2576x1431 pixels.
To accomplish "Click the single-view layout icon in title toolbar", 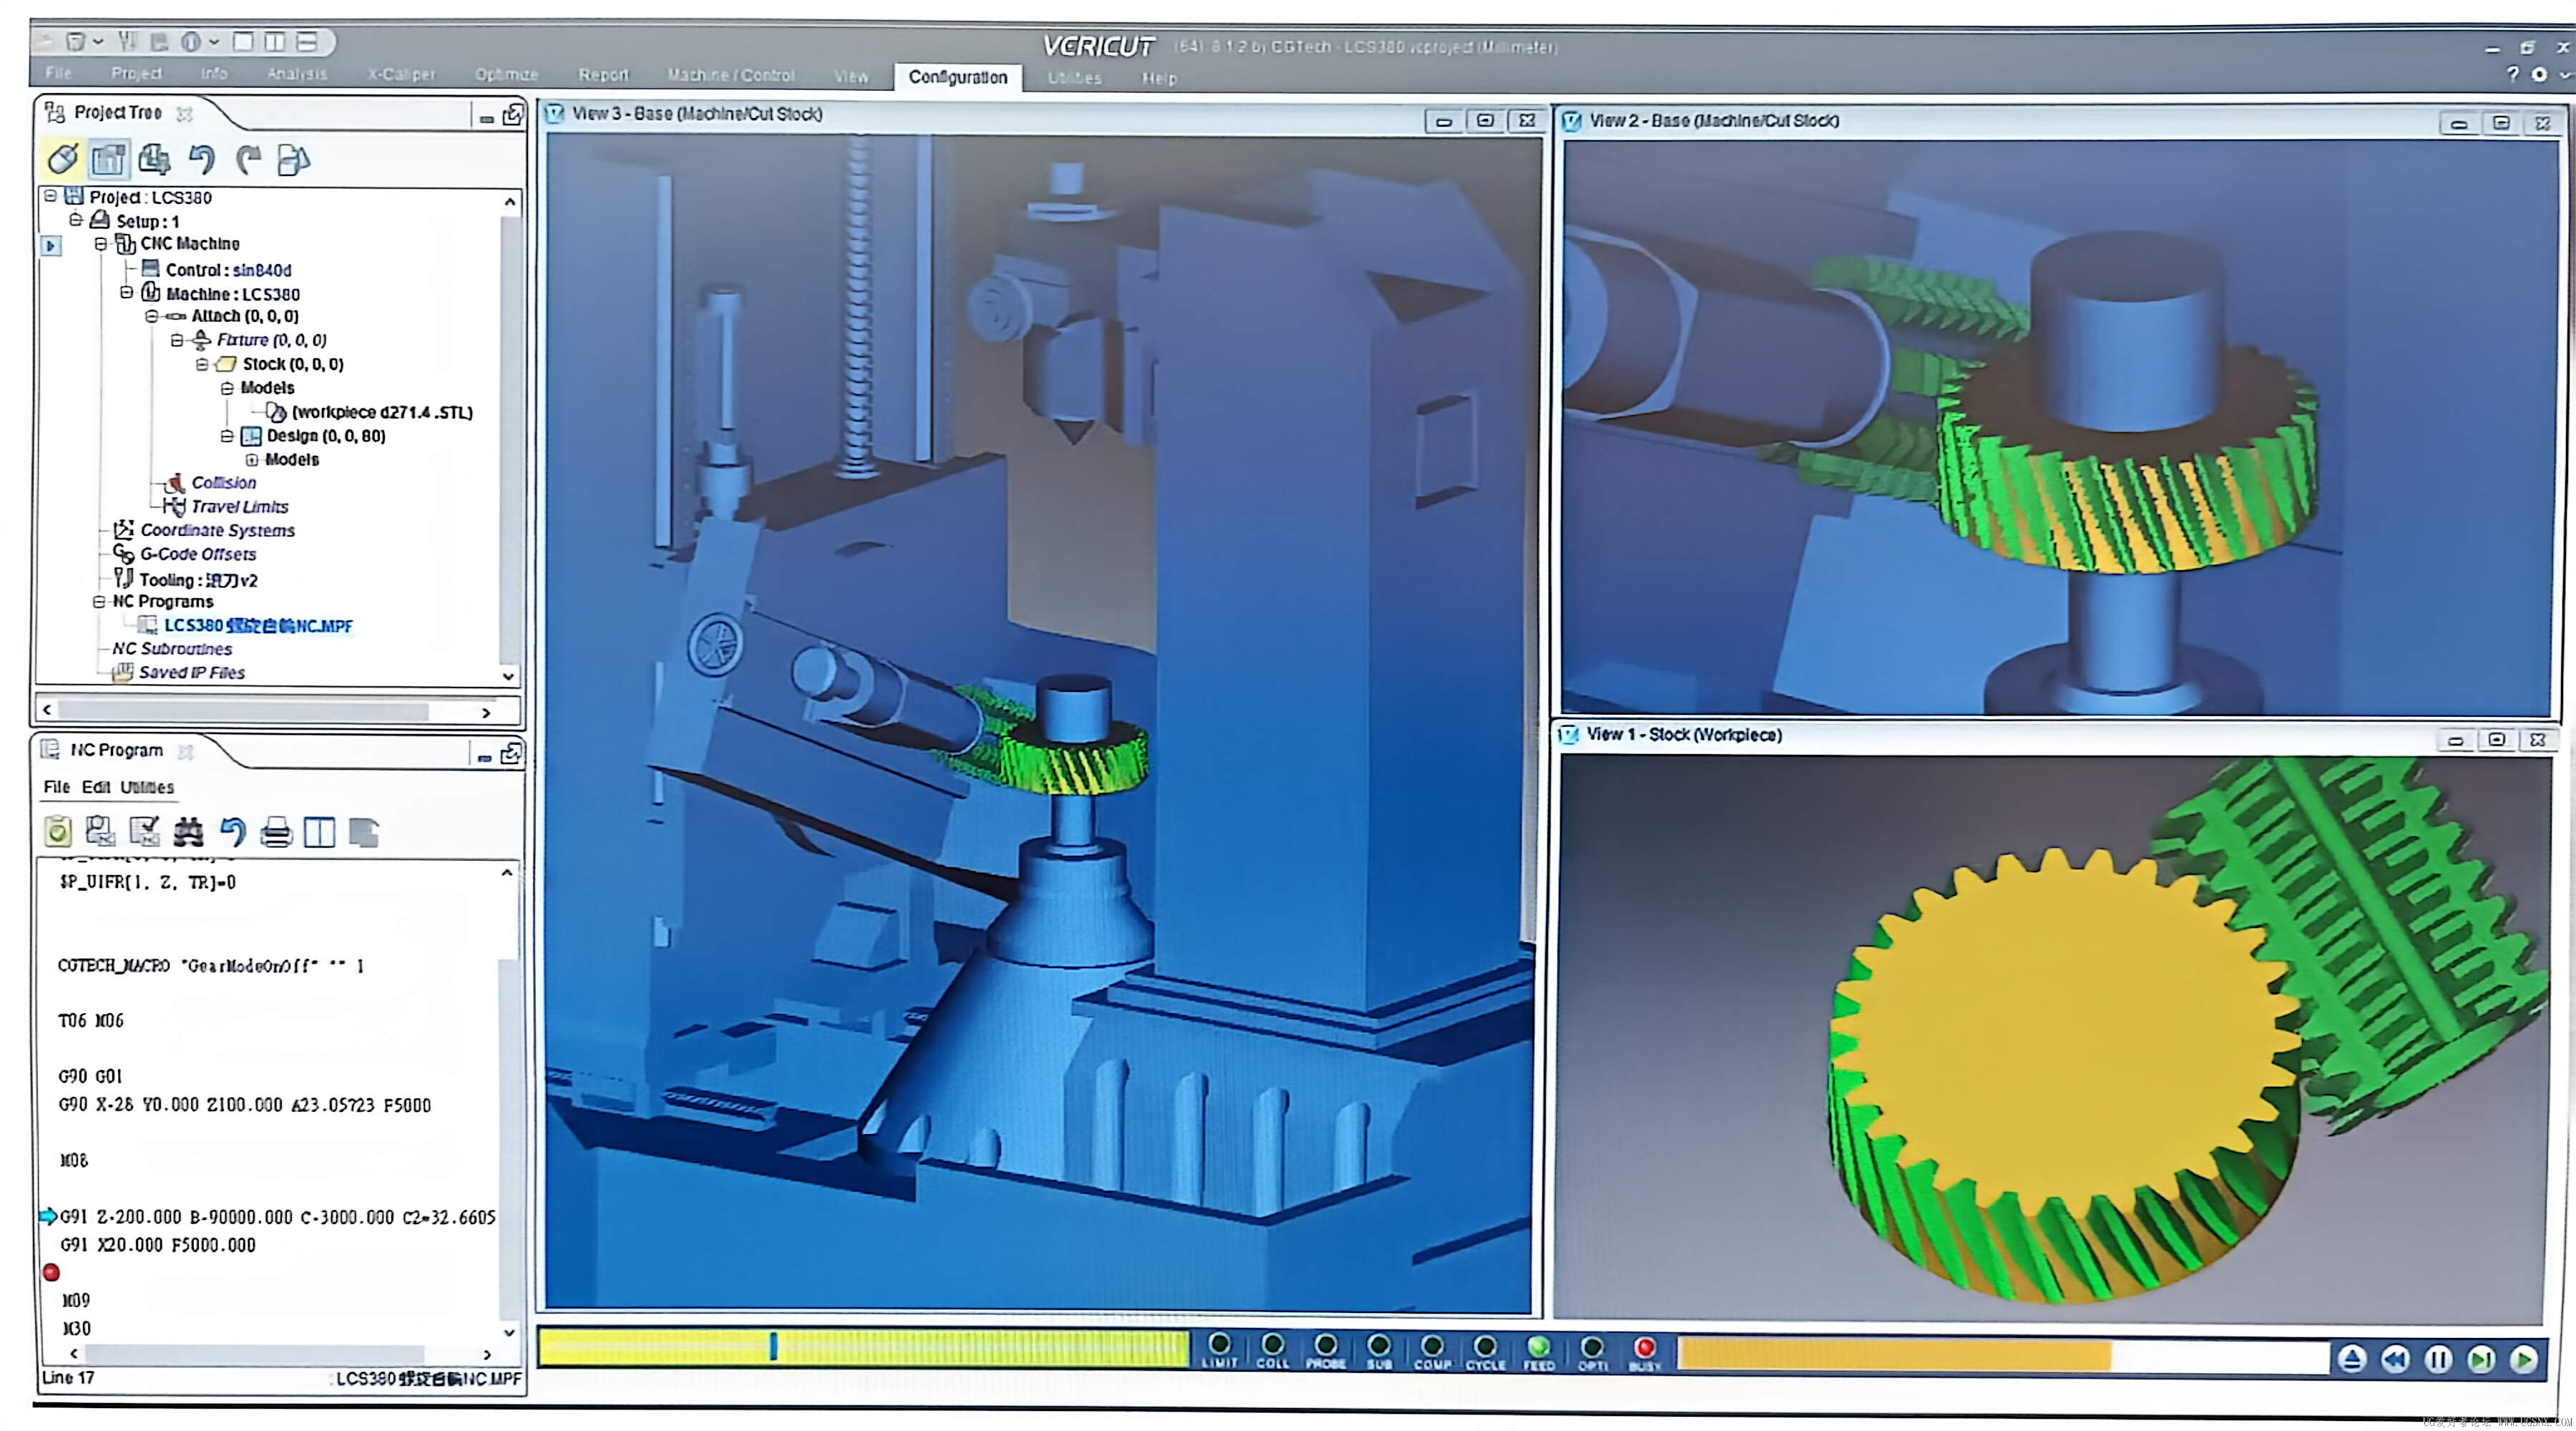I will click(243, 41).
